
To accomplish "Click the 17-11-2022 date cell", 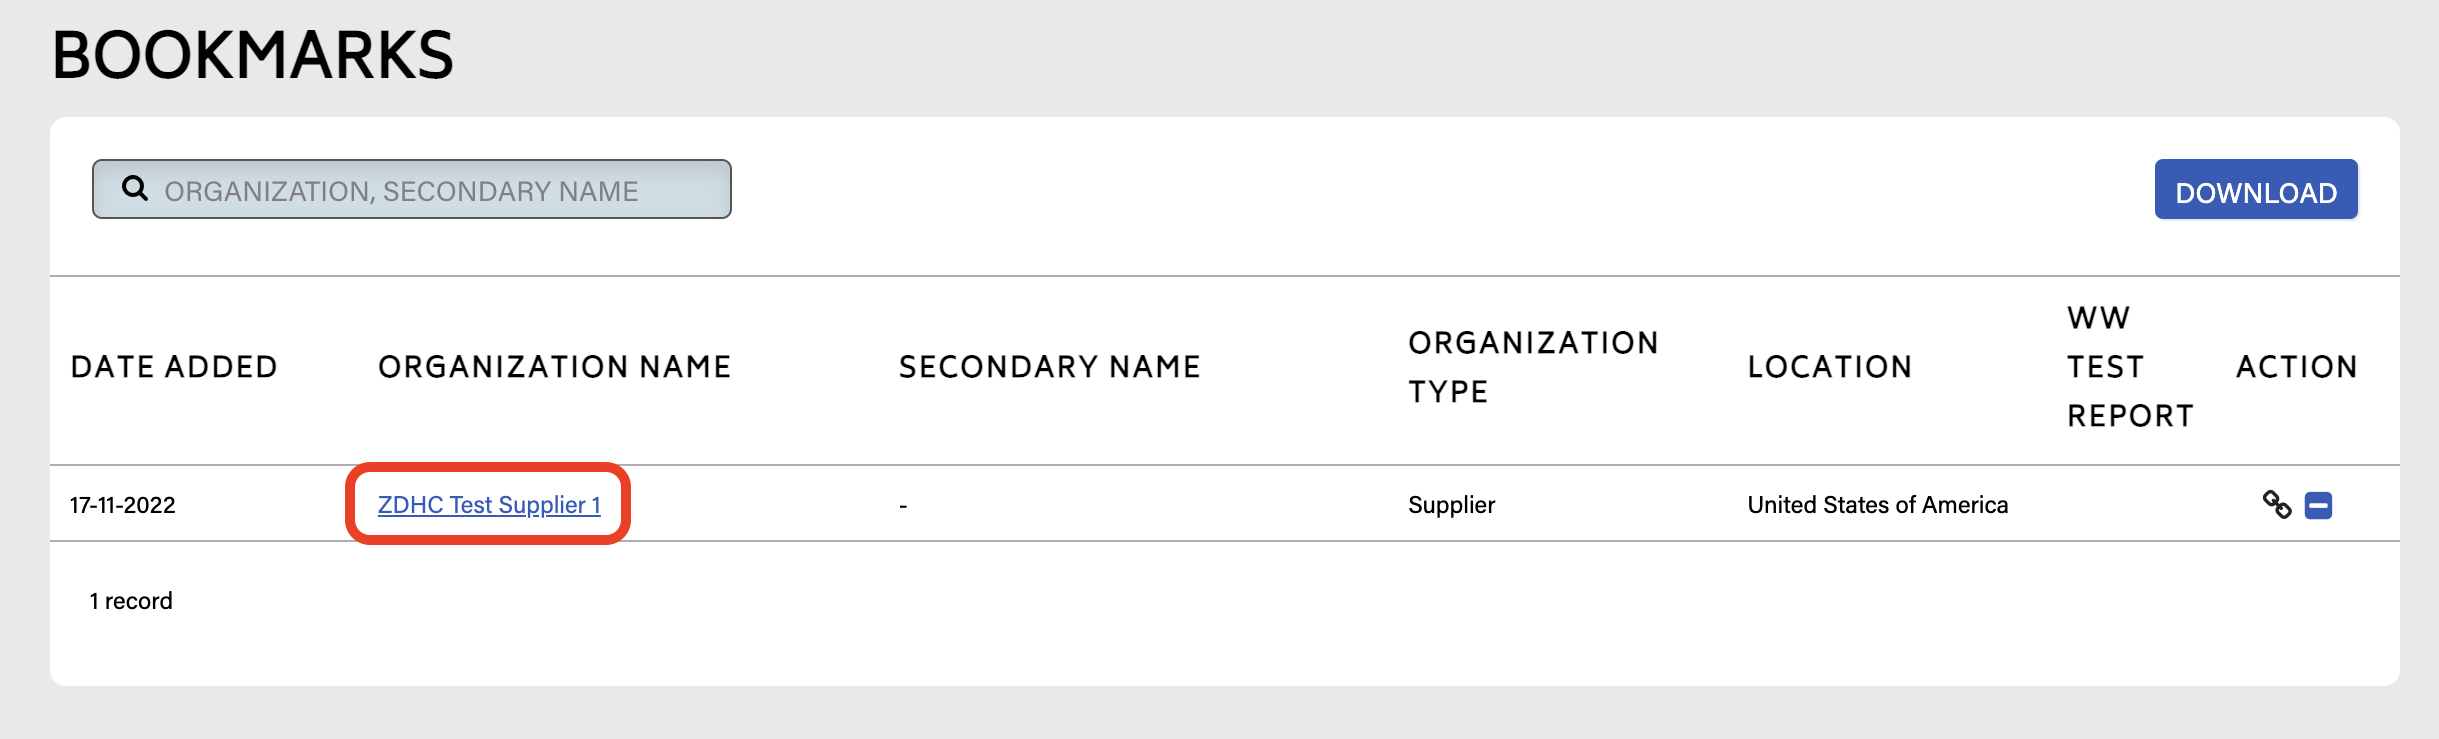I will click(123, 505).
